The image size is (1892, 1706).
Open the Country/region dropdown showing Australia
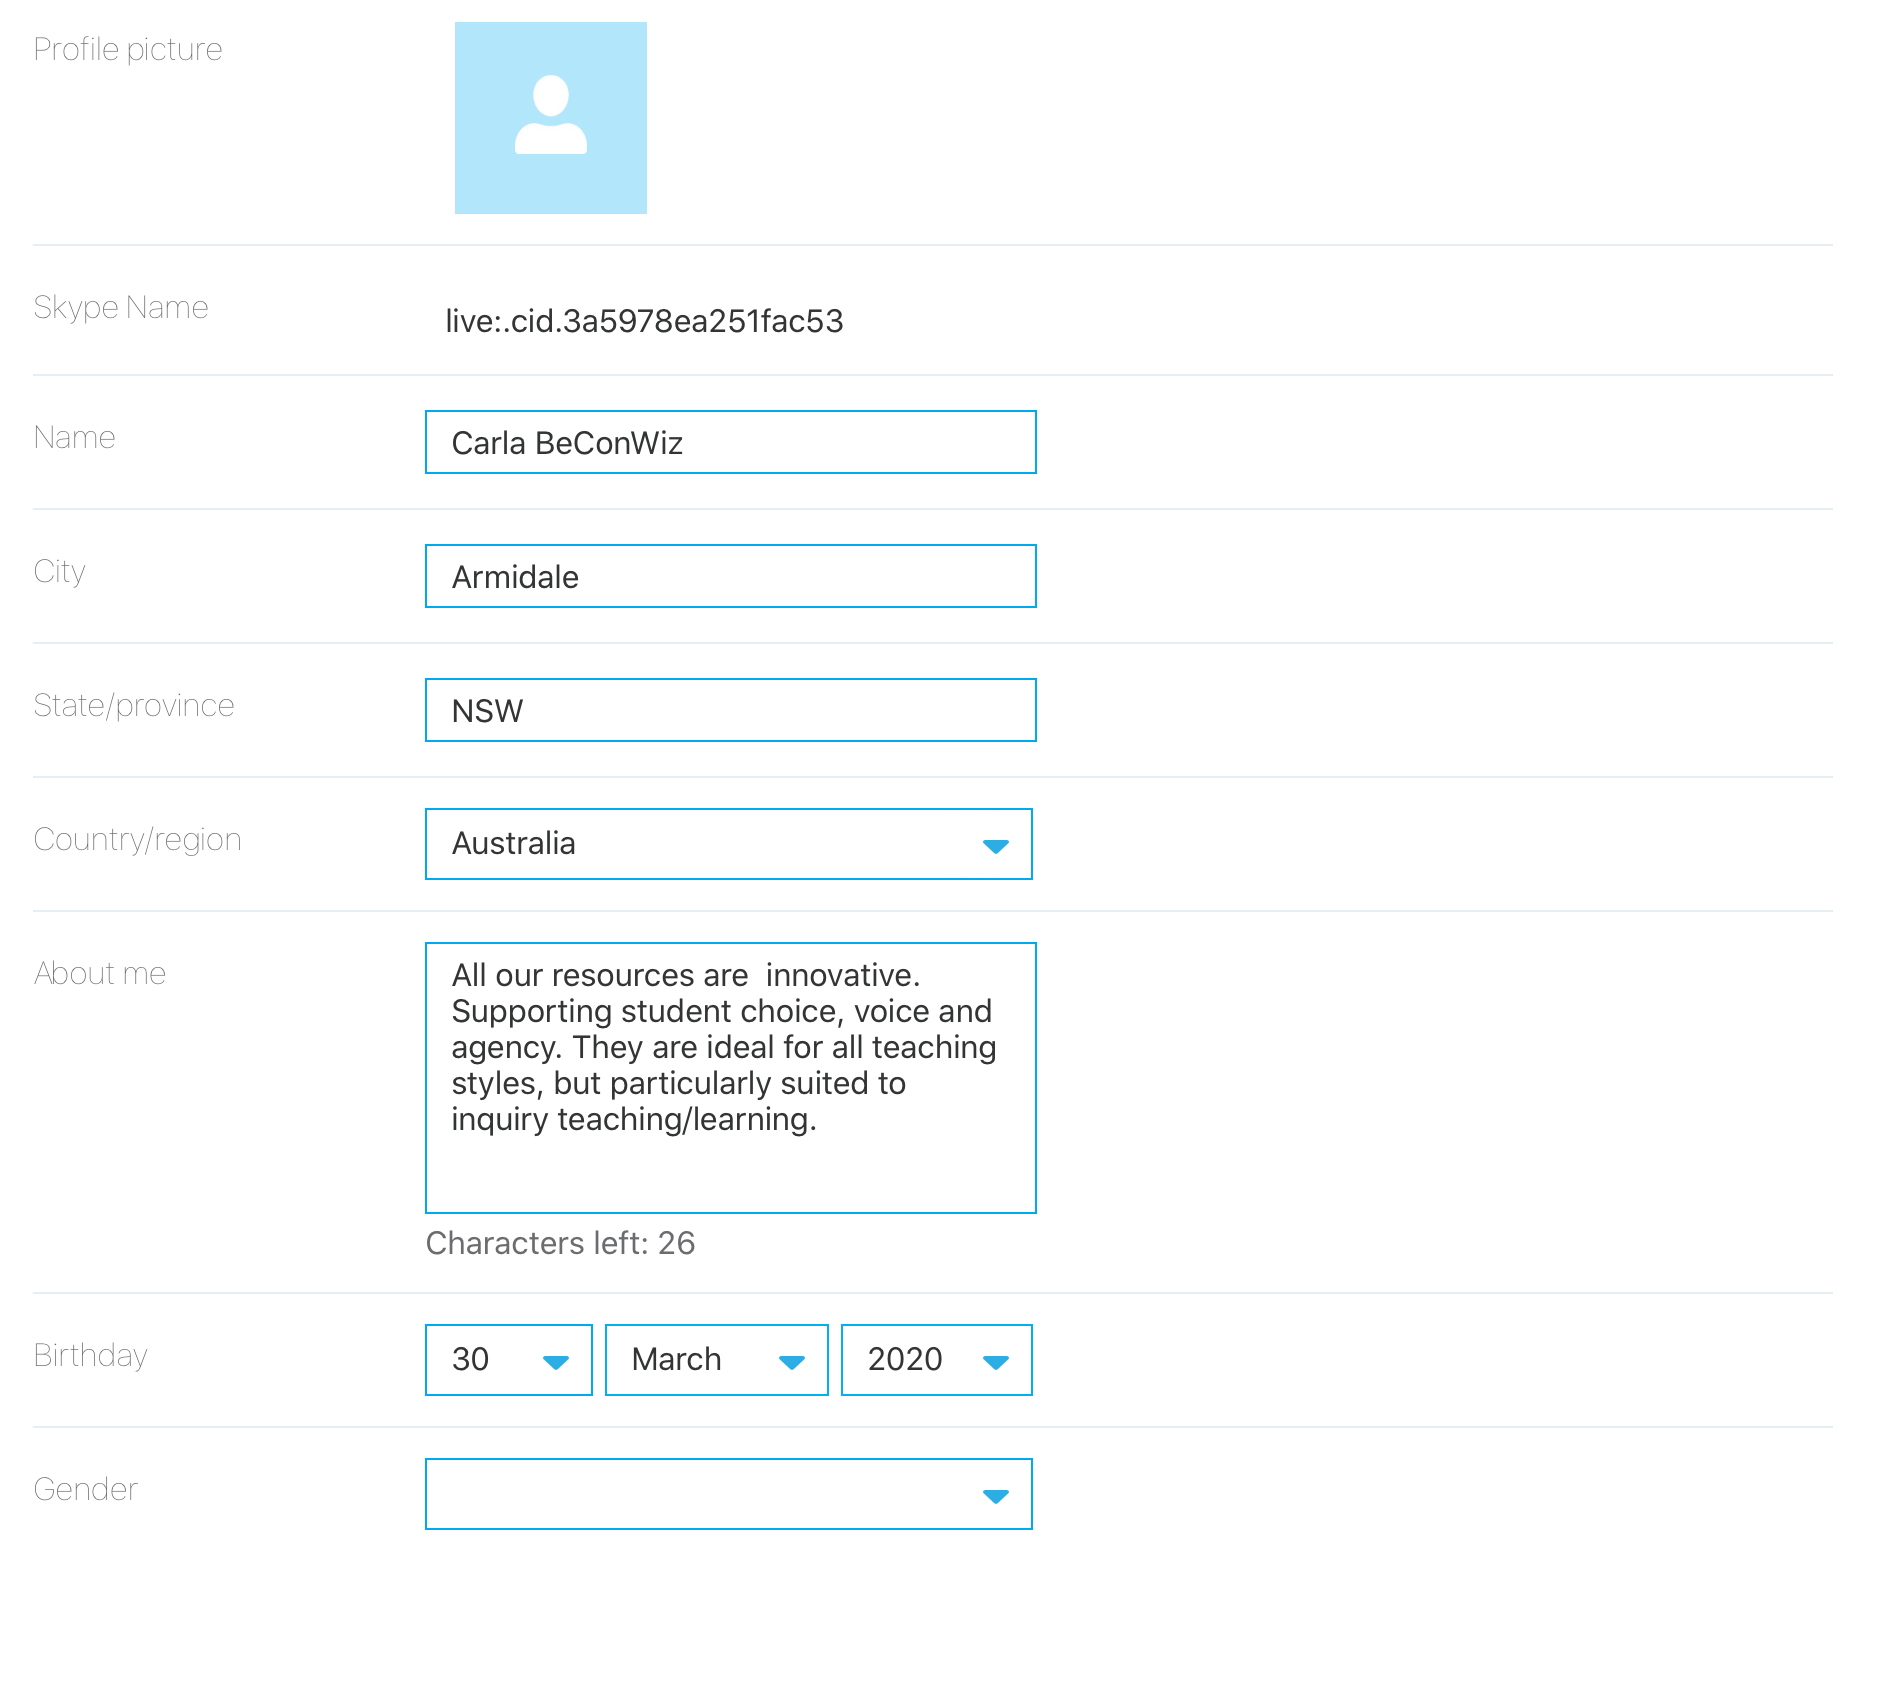click(x=729, y=844)
